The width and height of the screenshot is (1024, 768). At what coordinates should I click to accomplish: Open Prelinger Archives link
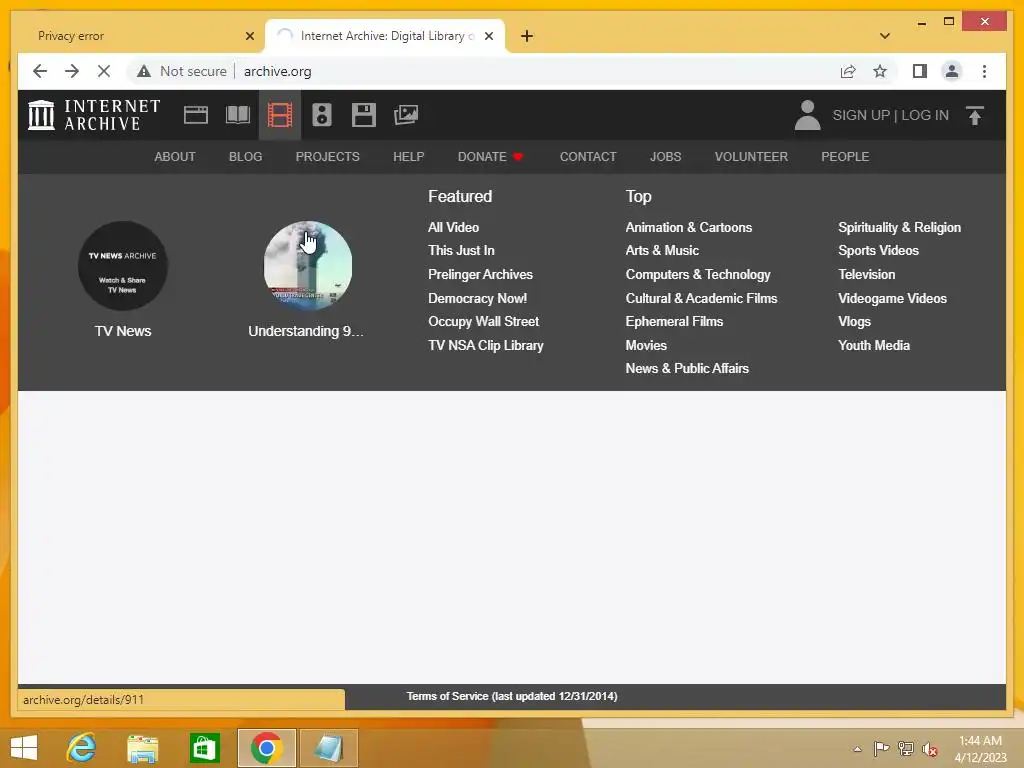(480, 274)
